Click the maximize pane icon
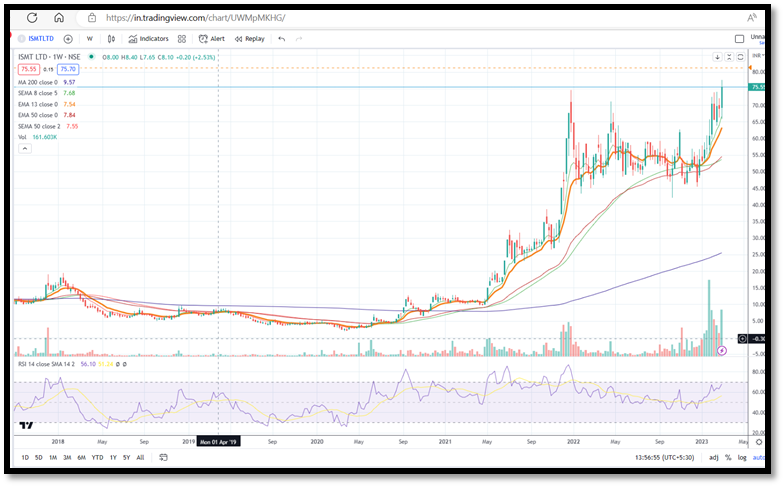Screen dimensions: 784x487 740,57
